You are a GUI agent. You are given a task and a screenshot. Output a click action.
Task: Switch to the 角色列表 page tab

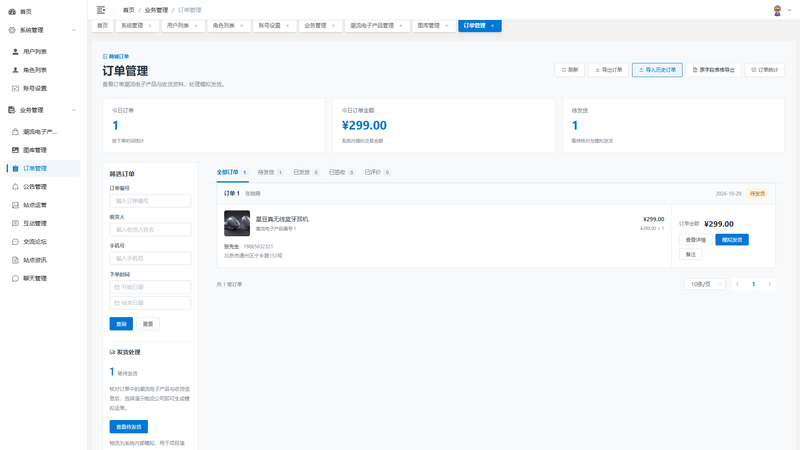pyautogui.click(x=223, y=26)
